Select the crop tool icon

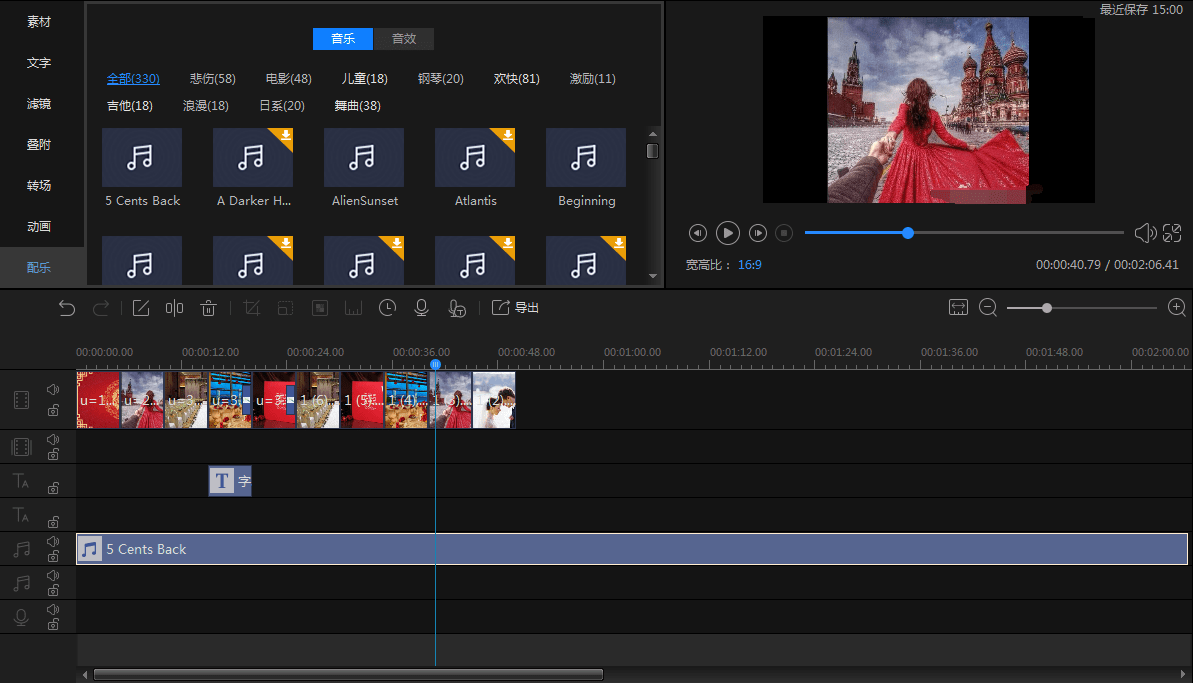(x=252, y=308)
